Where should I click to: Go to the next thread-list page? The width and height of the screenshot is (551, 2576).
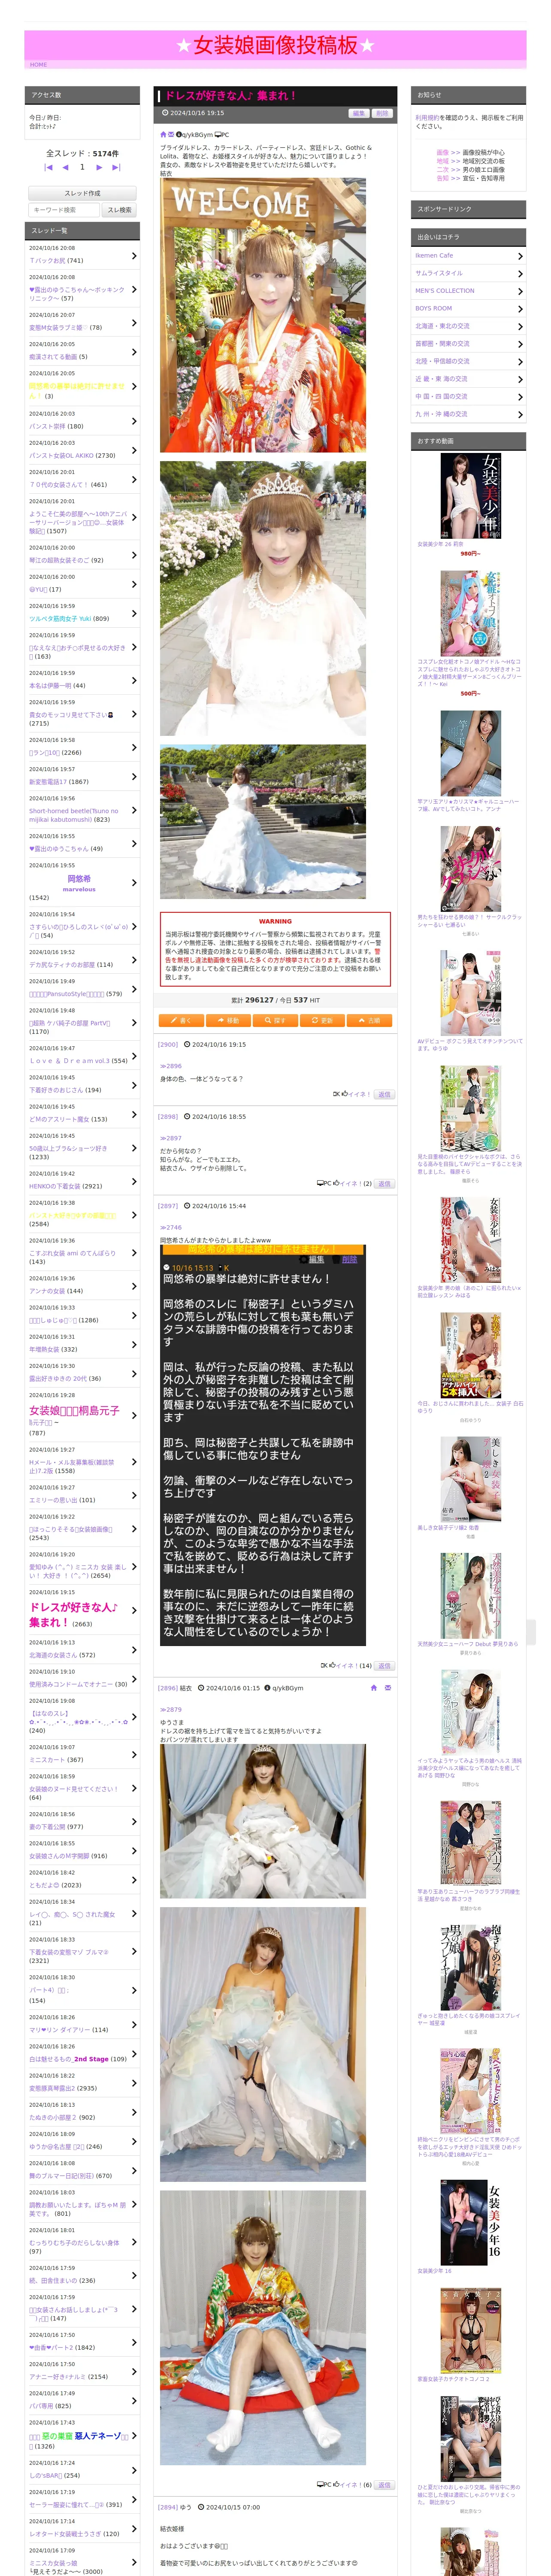pos(99,167)
